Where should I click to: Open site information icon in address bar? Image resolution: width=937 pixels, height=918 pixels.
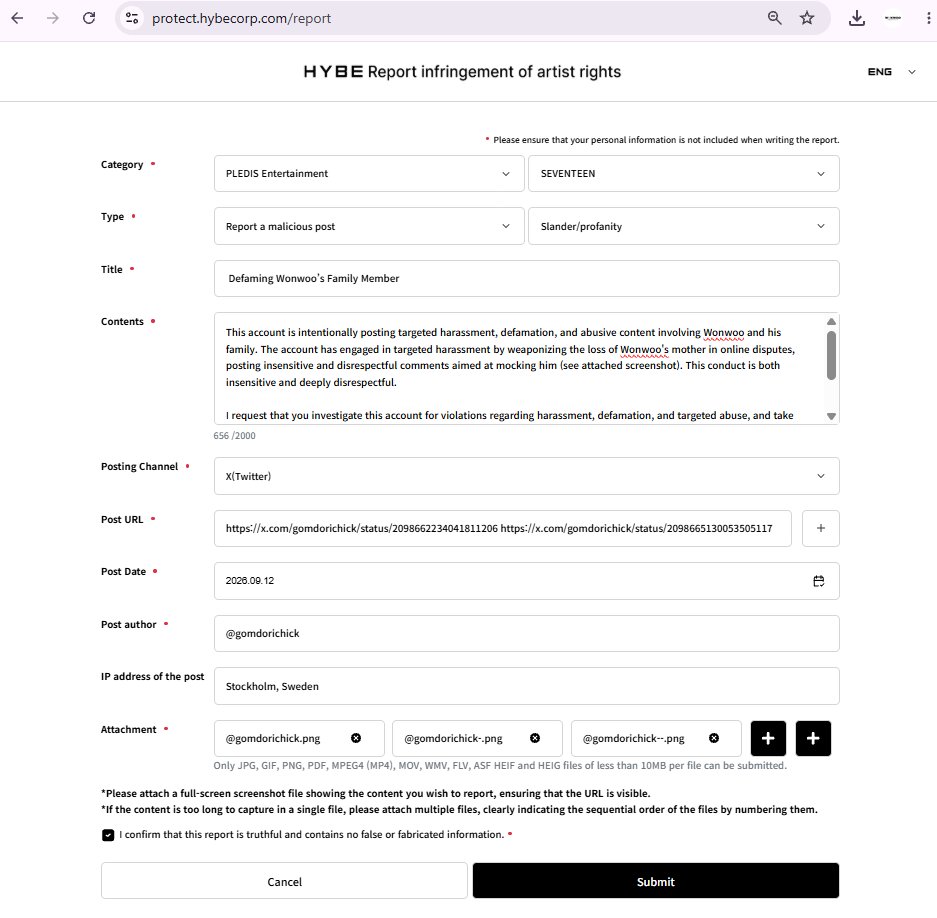click(x=132, y=18)
